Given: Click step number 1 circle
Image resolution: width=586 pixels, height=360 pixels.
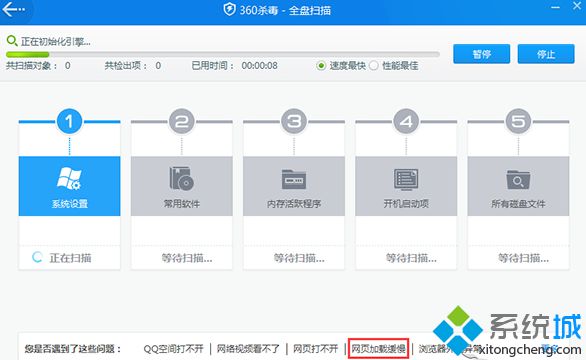Looking at the screenshot, I should (x=69, y=121).
